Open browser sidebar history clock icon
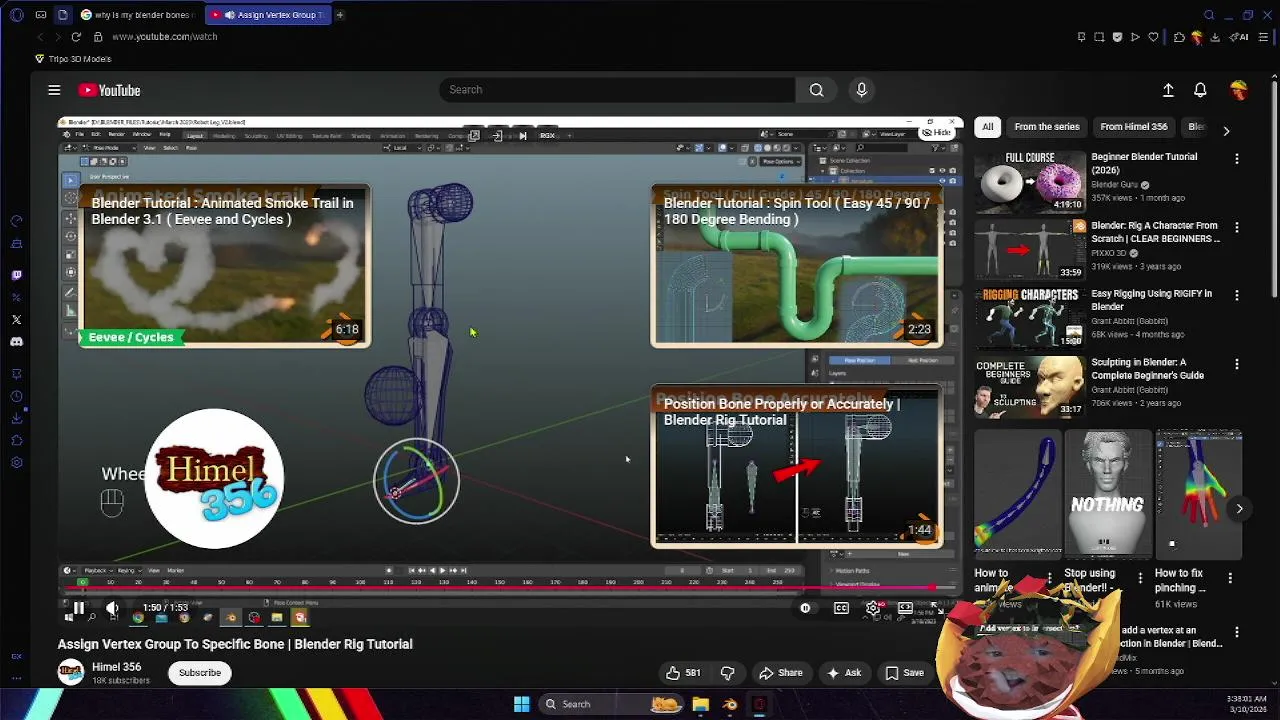Screen dimensions: 1280x720 (x=16, y=396)
